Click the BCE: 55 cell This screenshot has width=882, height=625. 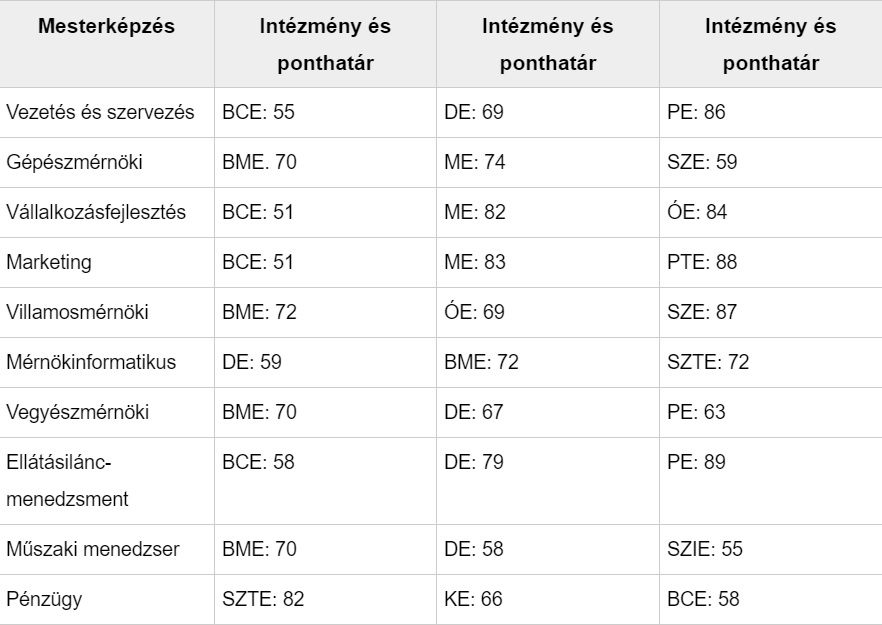[258, 112]
